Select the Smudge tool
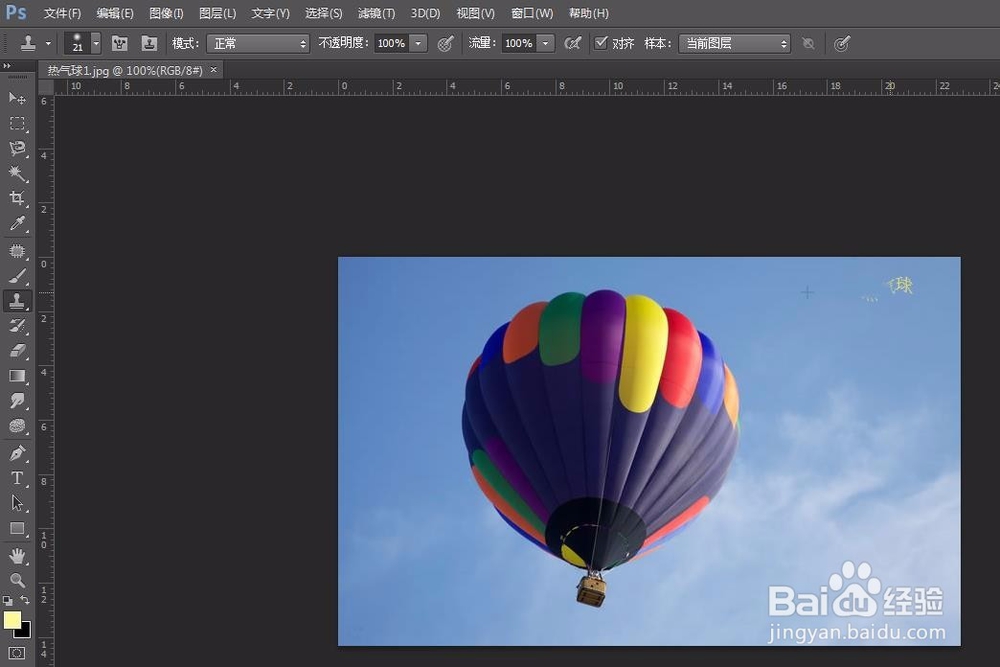1000x667 pixels. (x=17, y=401)
